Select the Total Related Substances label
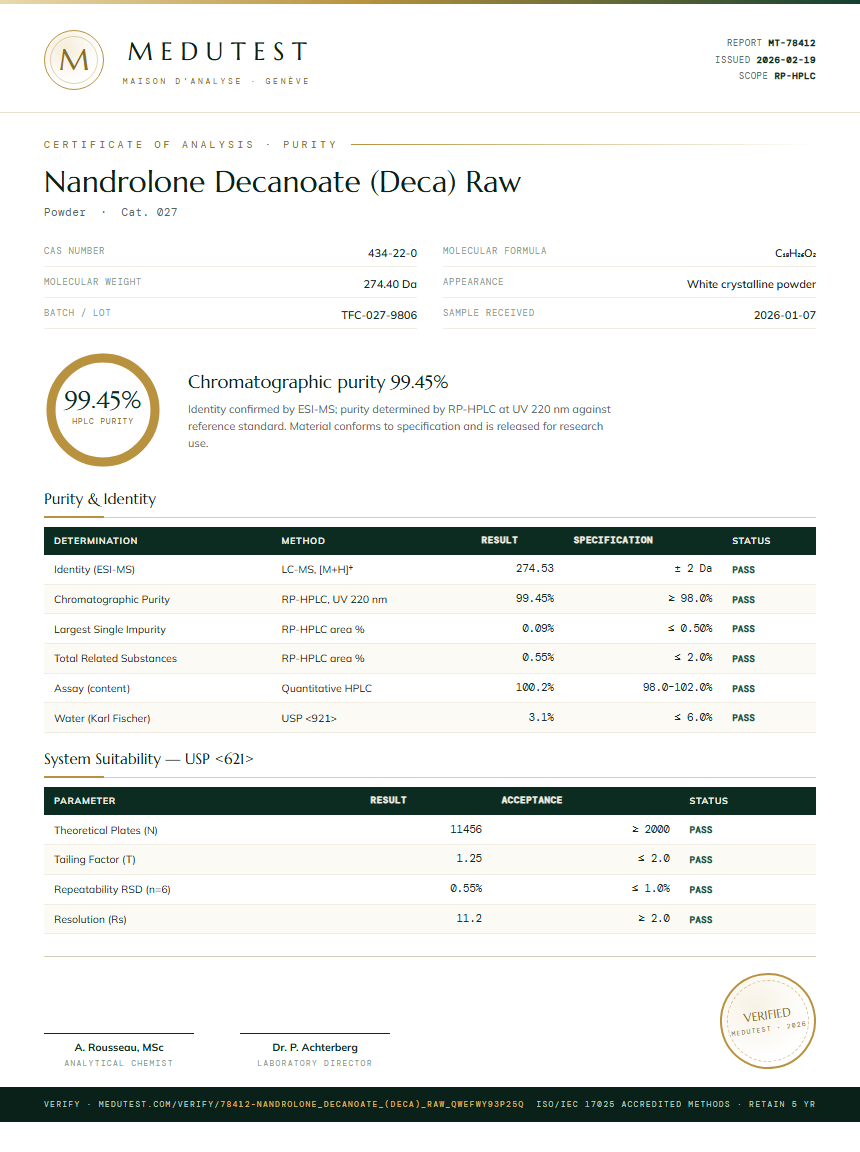860x1152 pixels. 115,659
